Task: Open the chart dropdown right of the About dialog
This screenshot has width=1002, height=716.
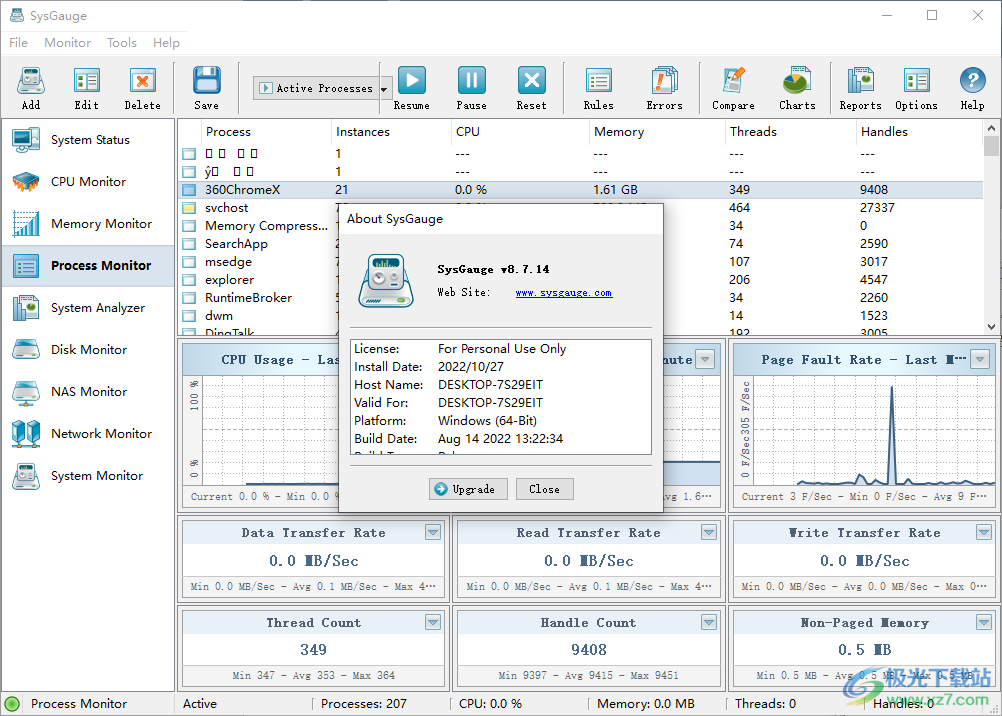Action: click(705, 359)
